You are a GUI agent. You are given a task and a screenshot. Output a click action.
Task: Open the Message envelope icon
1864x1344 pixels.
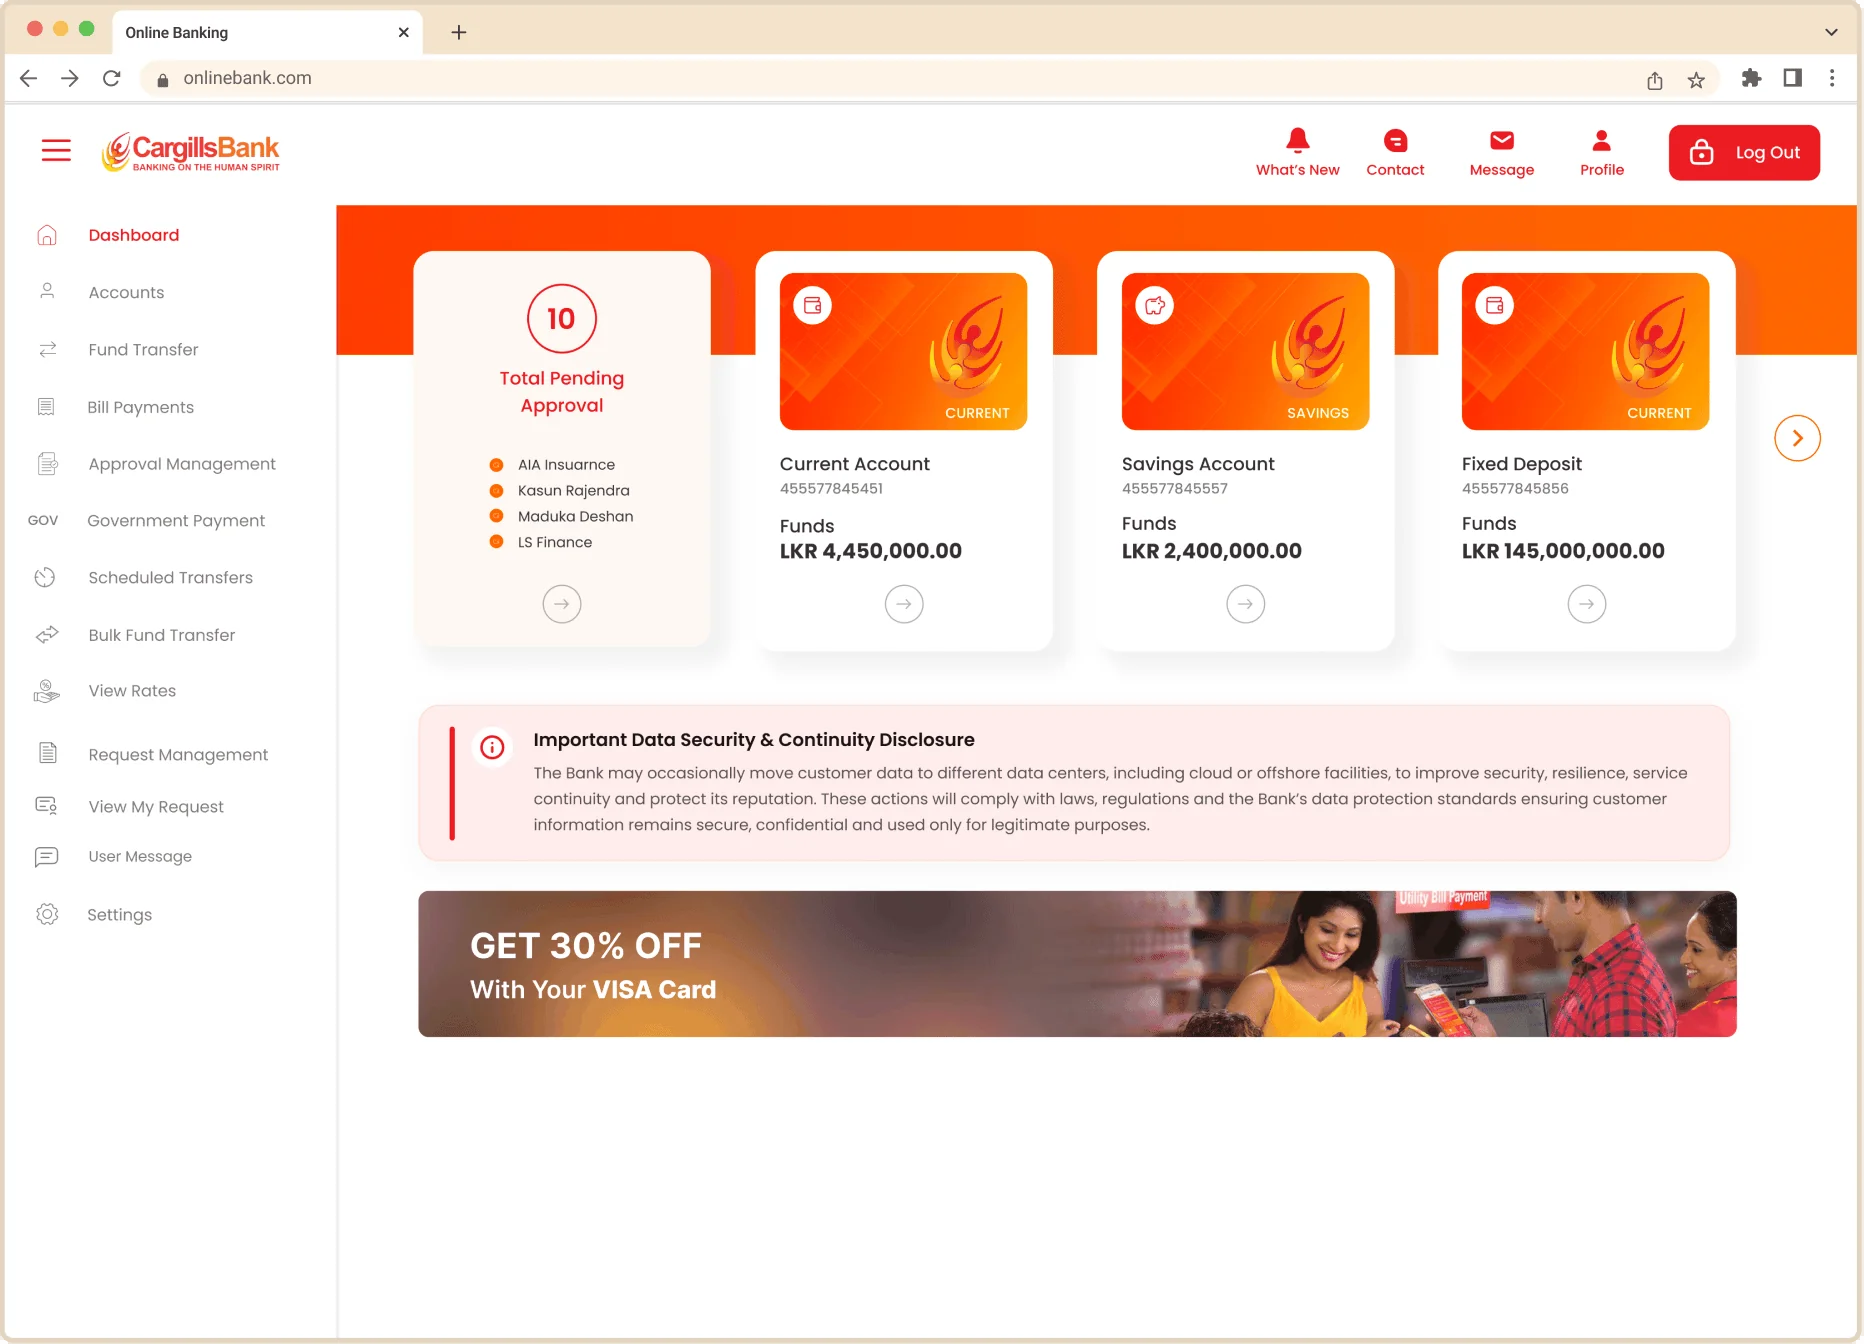click(1501, 140)
